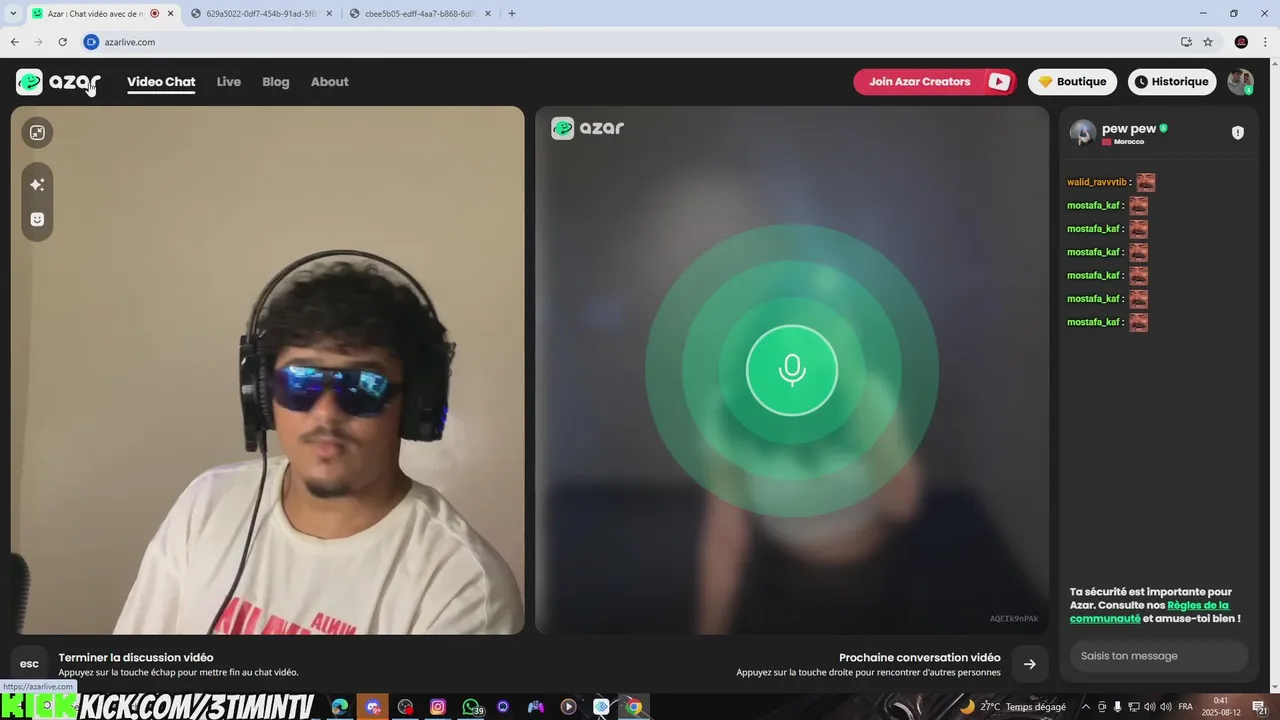This screenshot has height=720, width=1280.
Task: Open the user profile avatar menu
Action: (1240, 82)
